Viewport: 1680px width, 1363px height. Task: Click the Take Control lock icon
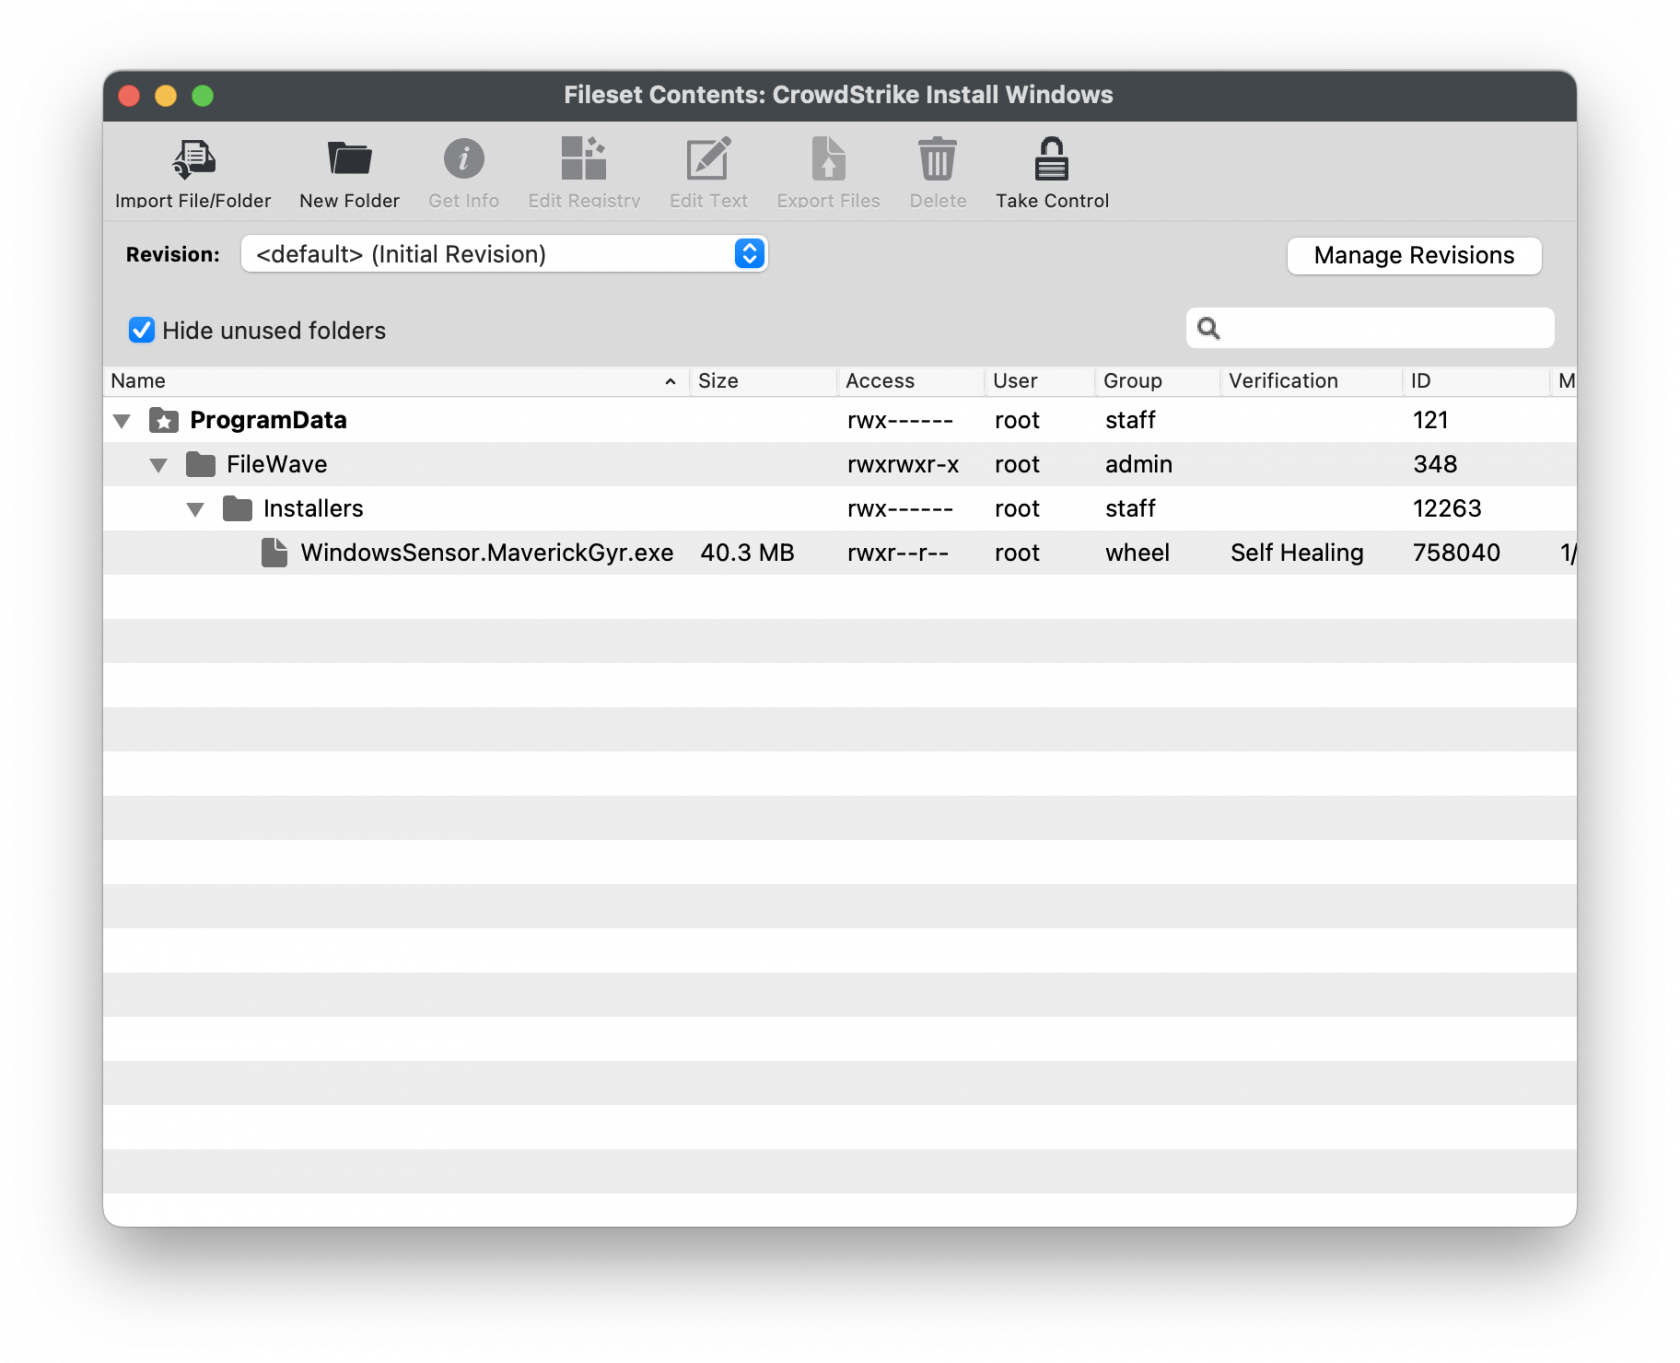(1051, 159)
